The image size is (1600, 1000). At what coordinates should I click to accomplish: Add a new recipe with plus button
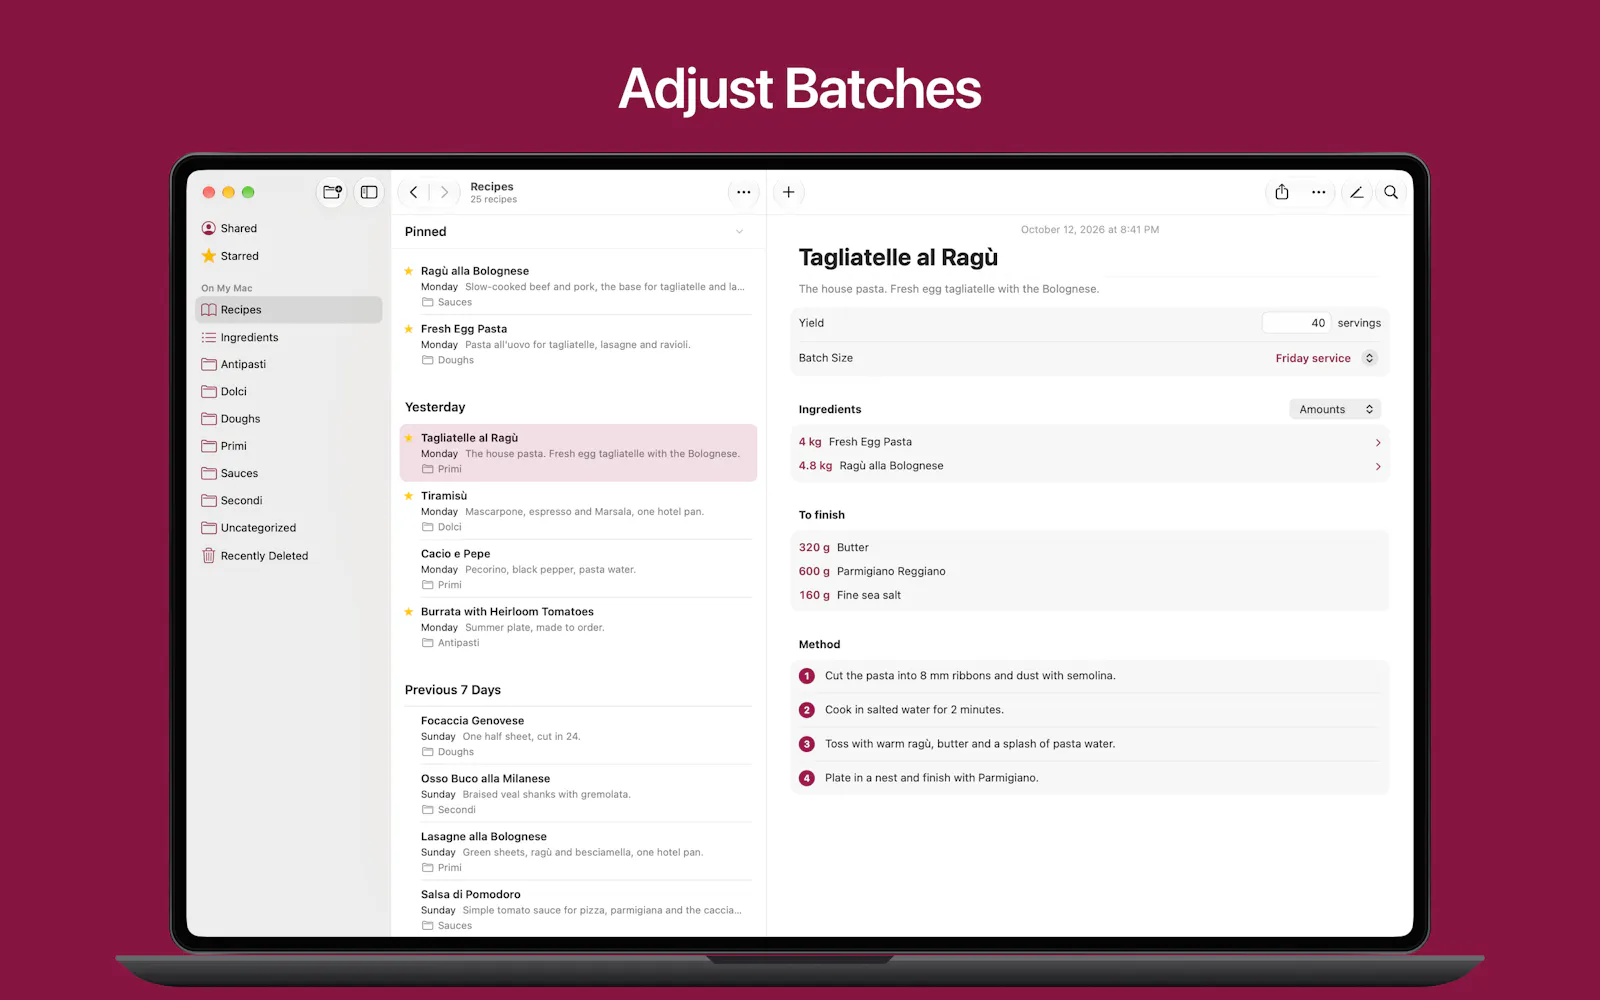pos(789,192)
